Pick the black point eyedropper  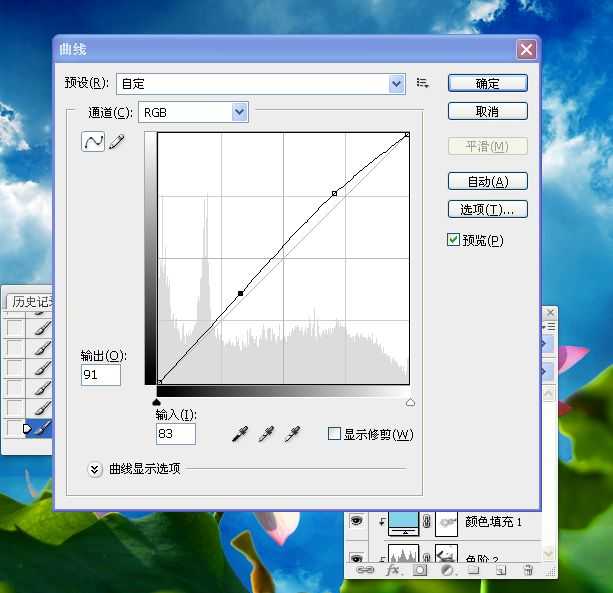click(x=240, y=434)
